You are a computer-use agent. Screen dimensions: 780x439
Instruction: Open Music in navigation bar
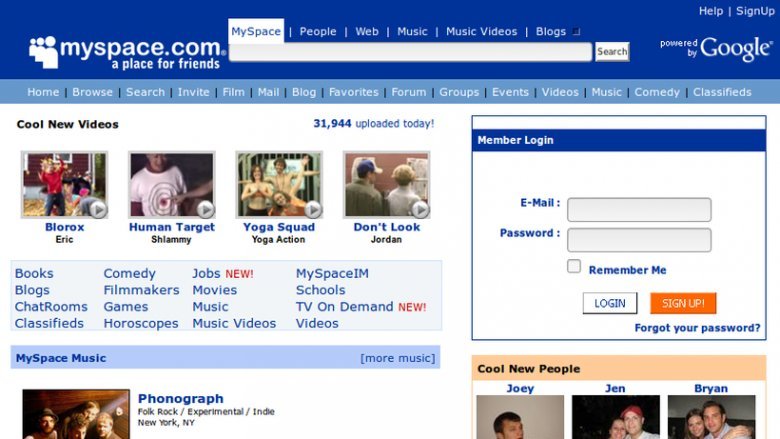[x=606, y=92]
